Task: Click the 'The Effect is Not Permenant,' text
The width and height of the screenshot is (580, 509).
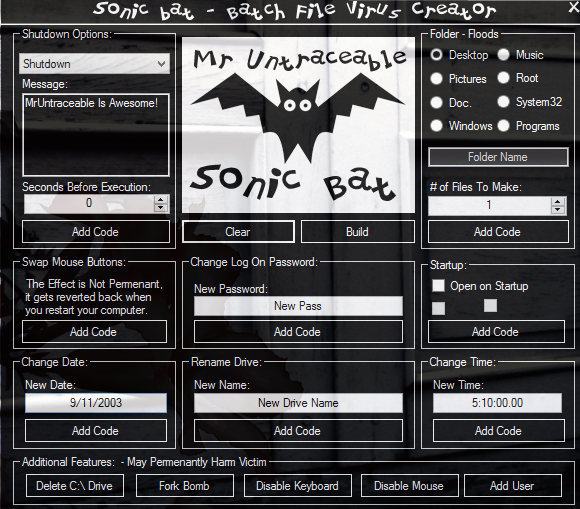Action: (x=94, y=284)
